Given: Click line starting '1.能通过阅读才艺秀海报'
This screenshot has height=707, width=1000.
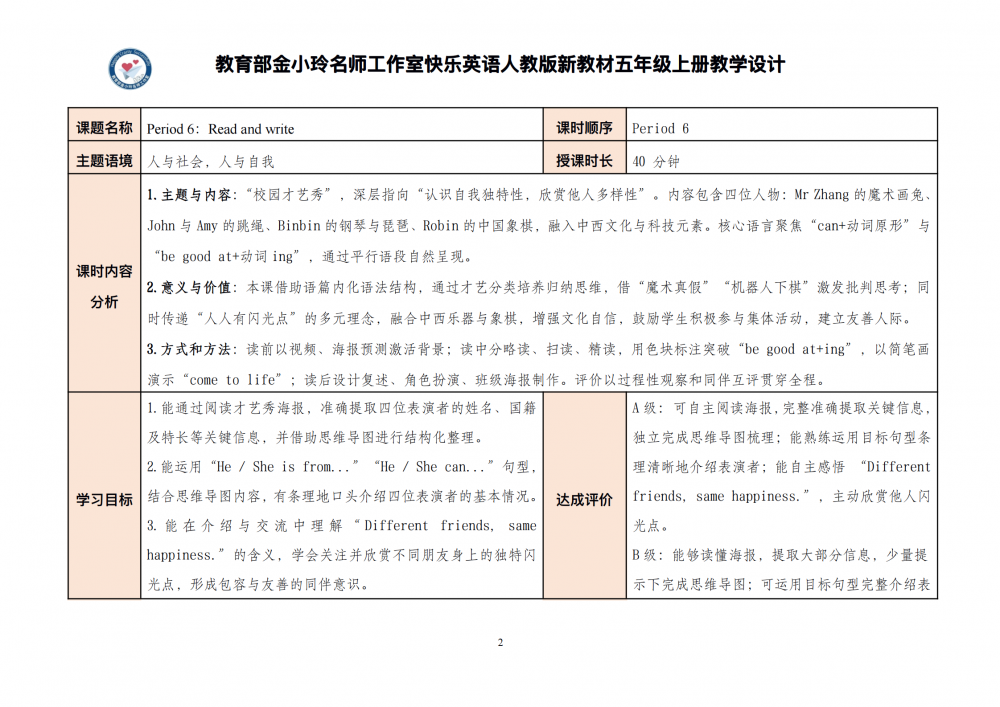Looking at the screenshot, I should [x=342, y=408].
